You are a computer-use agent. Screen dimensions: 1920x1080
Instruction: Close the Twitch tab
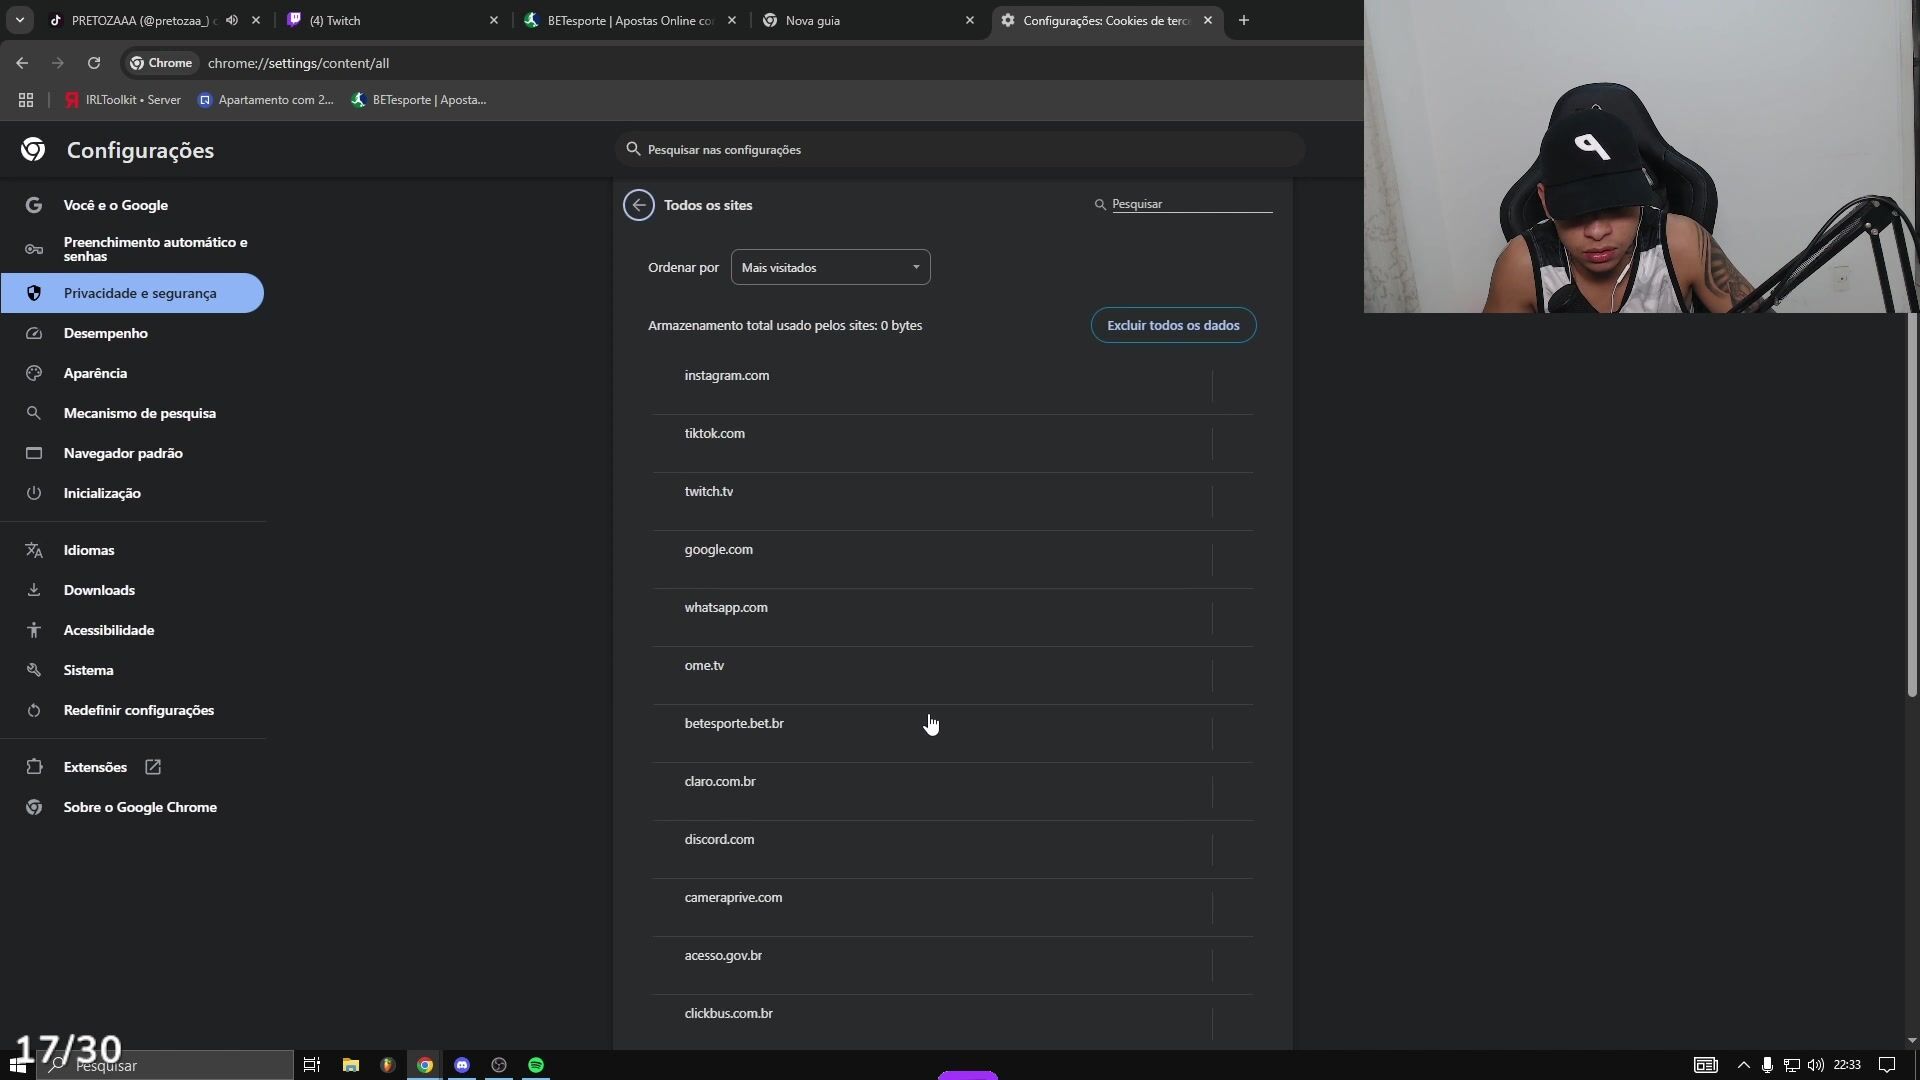pyautogui.click(x=494, y=20)
